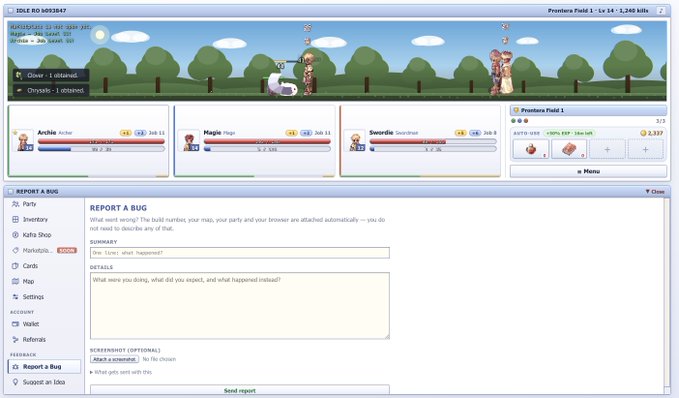The width and height of the screenshot is (679, 398).
Task: Click Swordie's yellow badge
Action: (x=460, y=133)
